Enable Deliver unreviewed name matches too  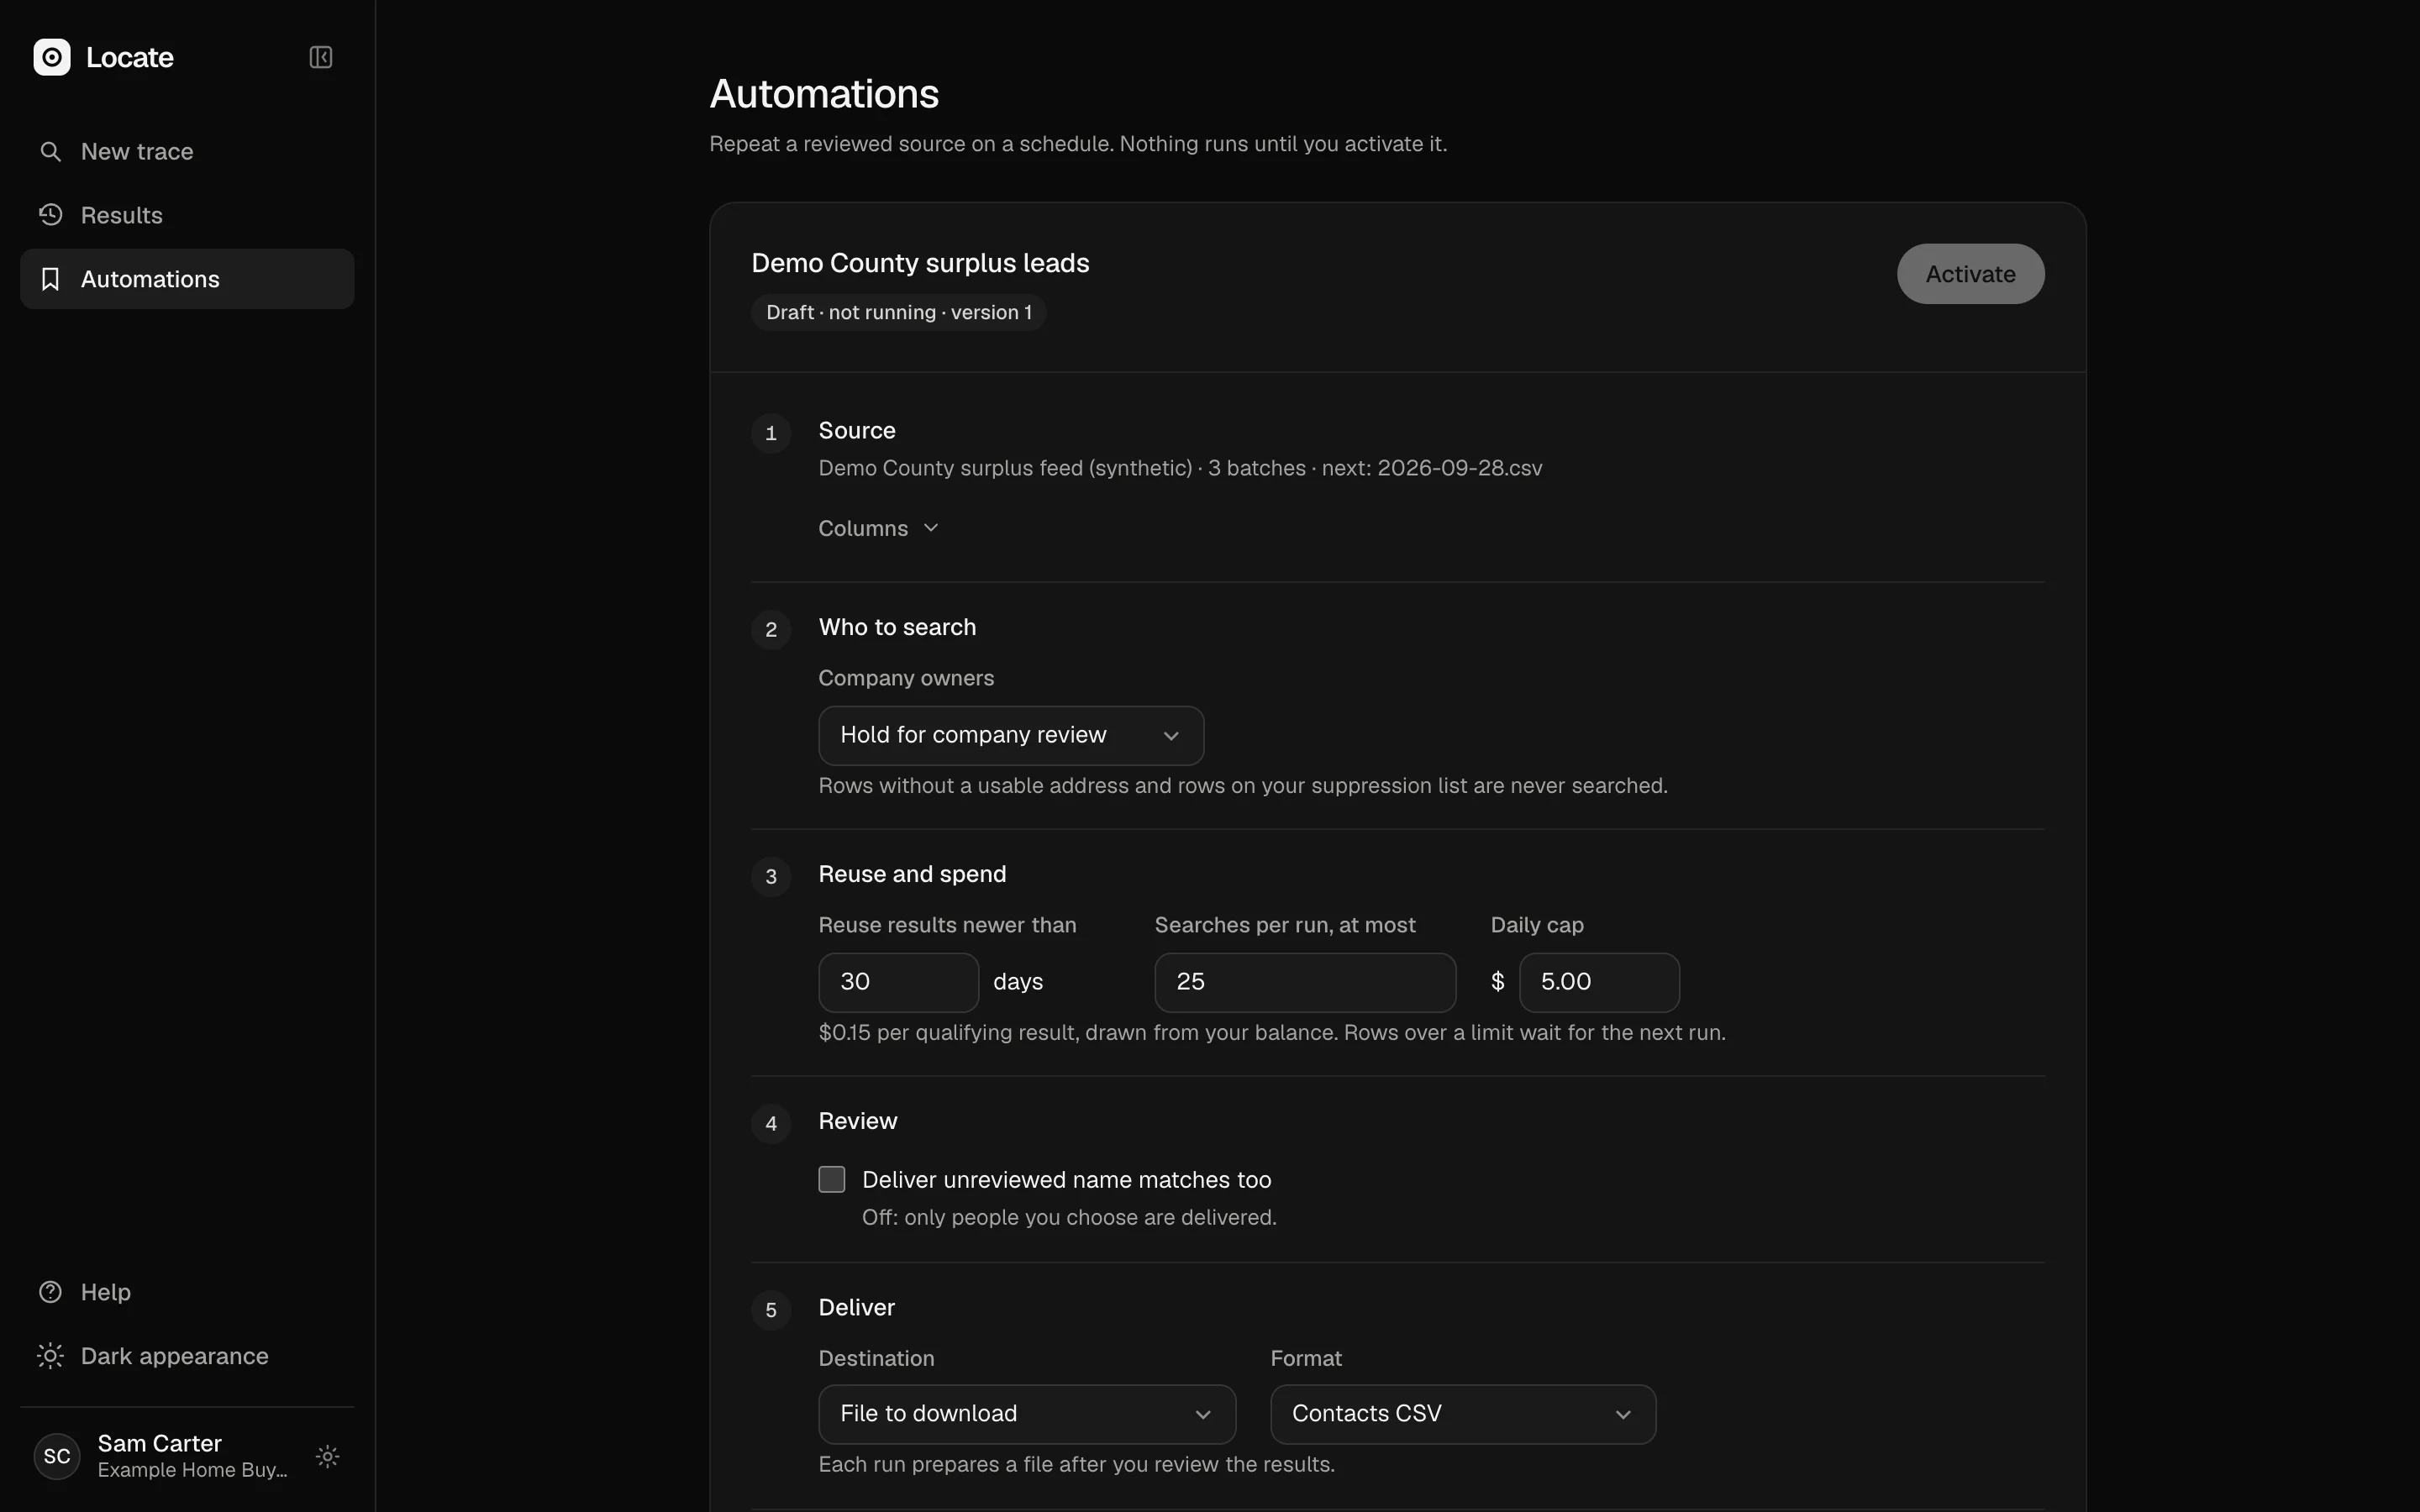tap(831, 1180)
